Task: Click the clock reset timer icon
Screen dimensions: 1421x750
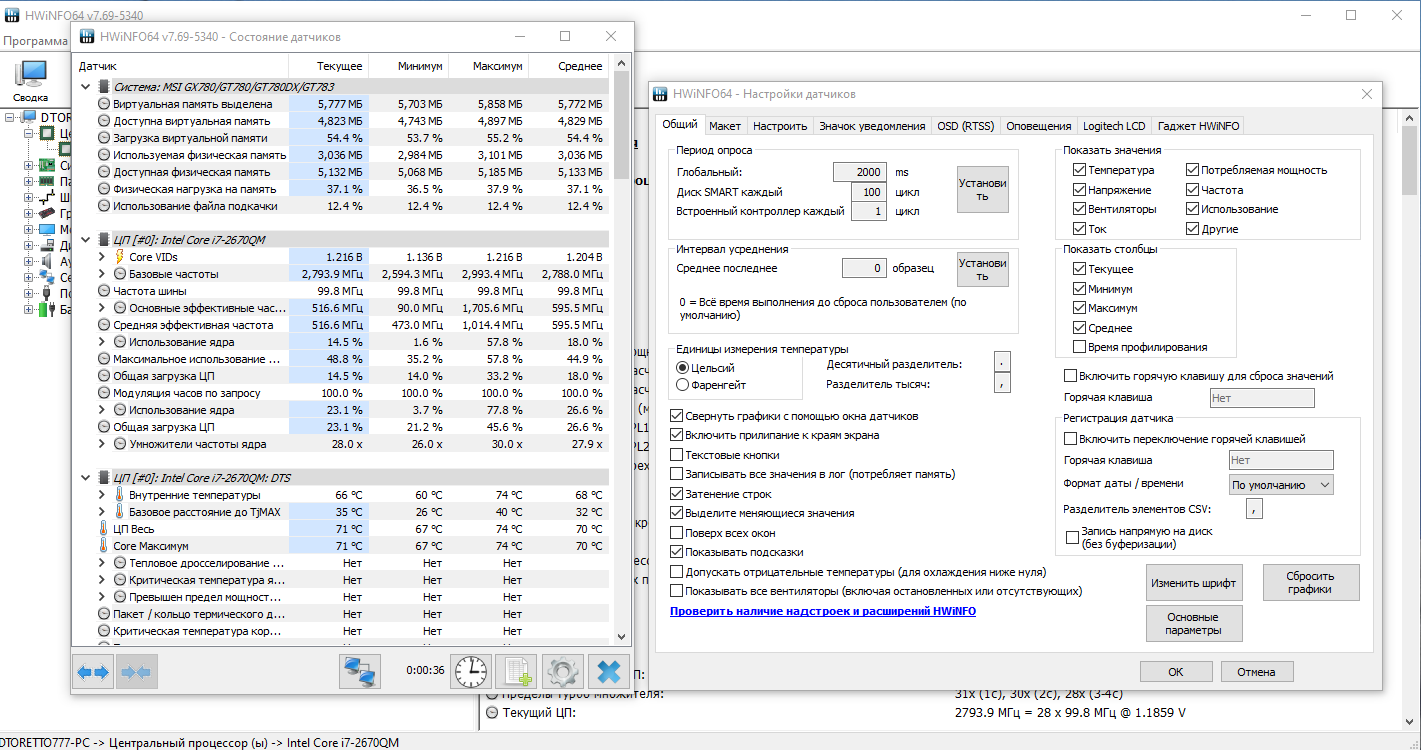Action: click(x=470, y=672)
